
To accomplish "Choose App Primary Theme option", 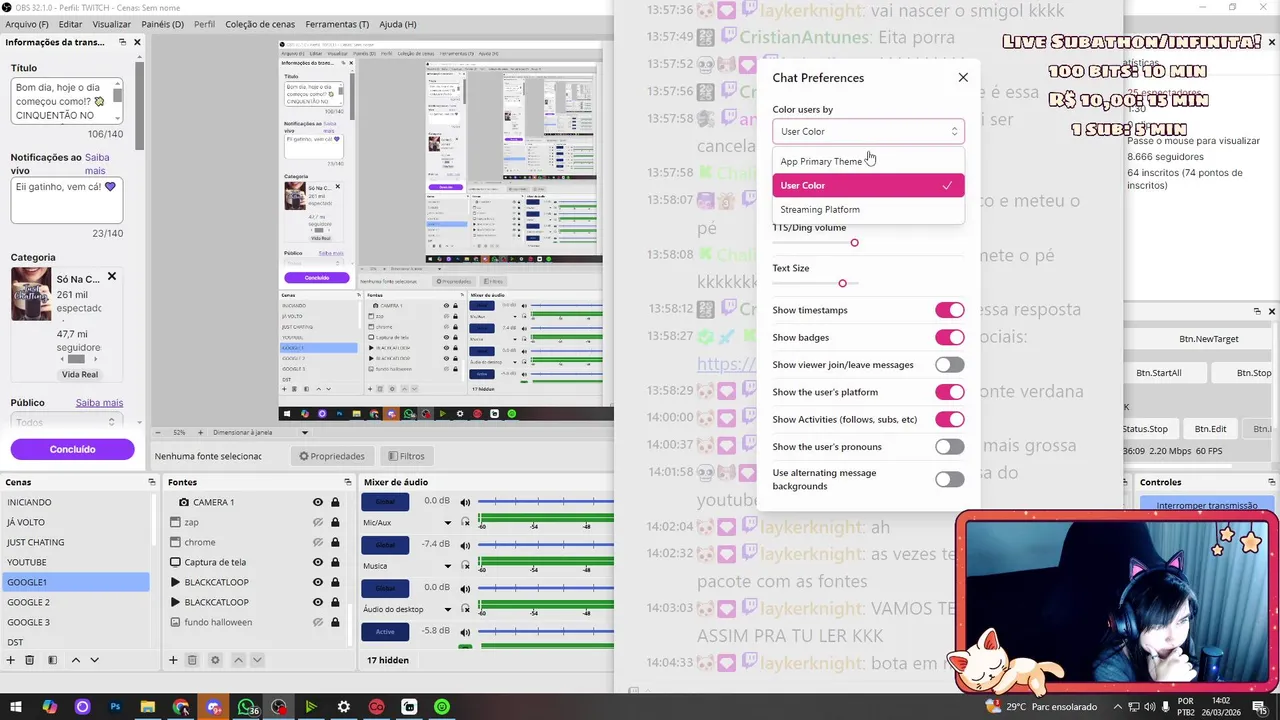I will point(868,161).
